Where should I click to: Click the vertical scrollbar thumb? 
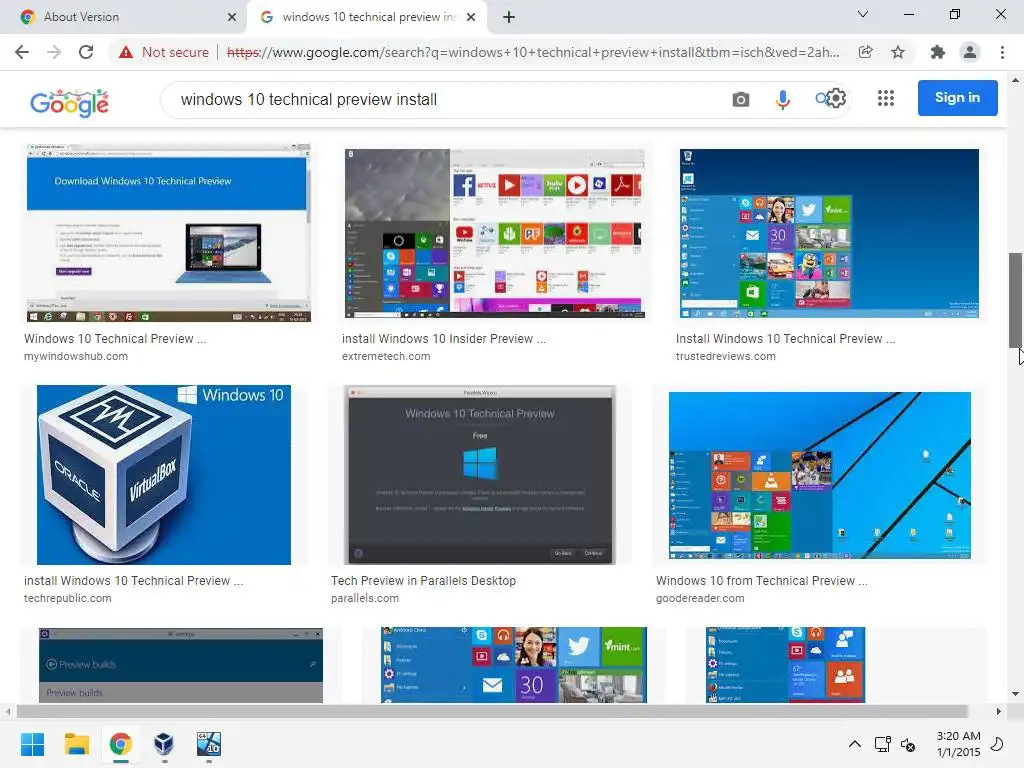[x=1015, y=300]
